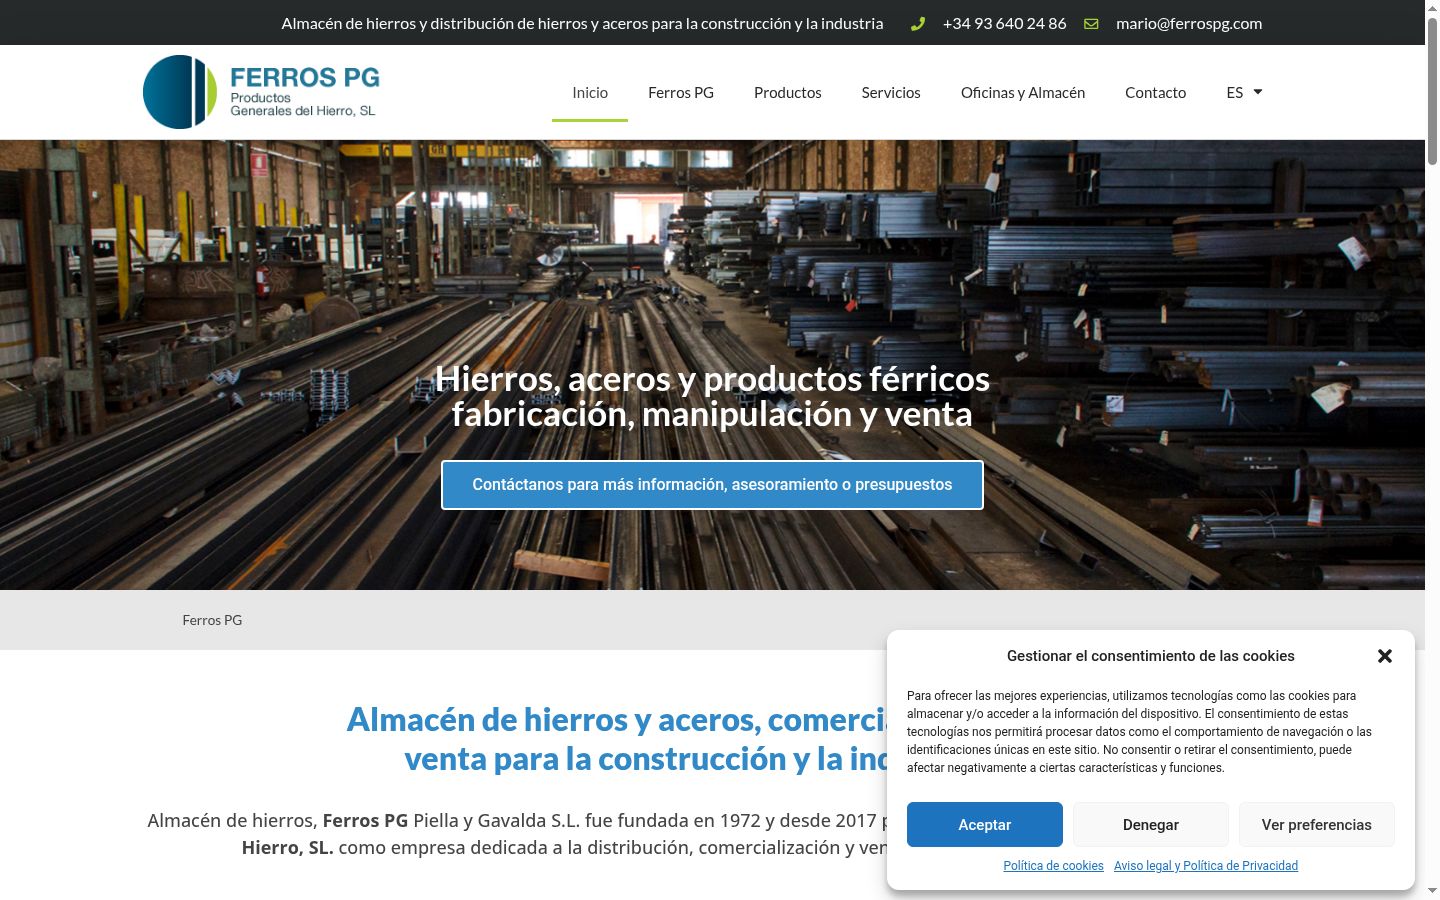The width and height of the screenshot is (1440, 900).
Task: Open the Contacto page
Action: click(1155, 92)
